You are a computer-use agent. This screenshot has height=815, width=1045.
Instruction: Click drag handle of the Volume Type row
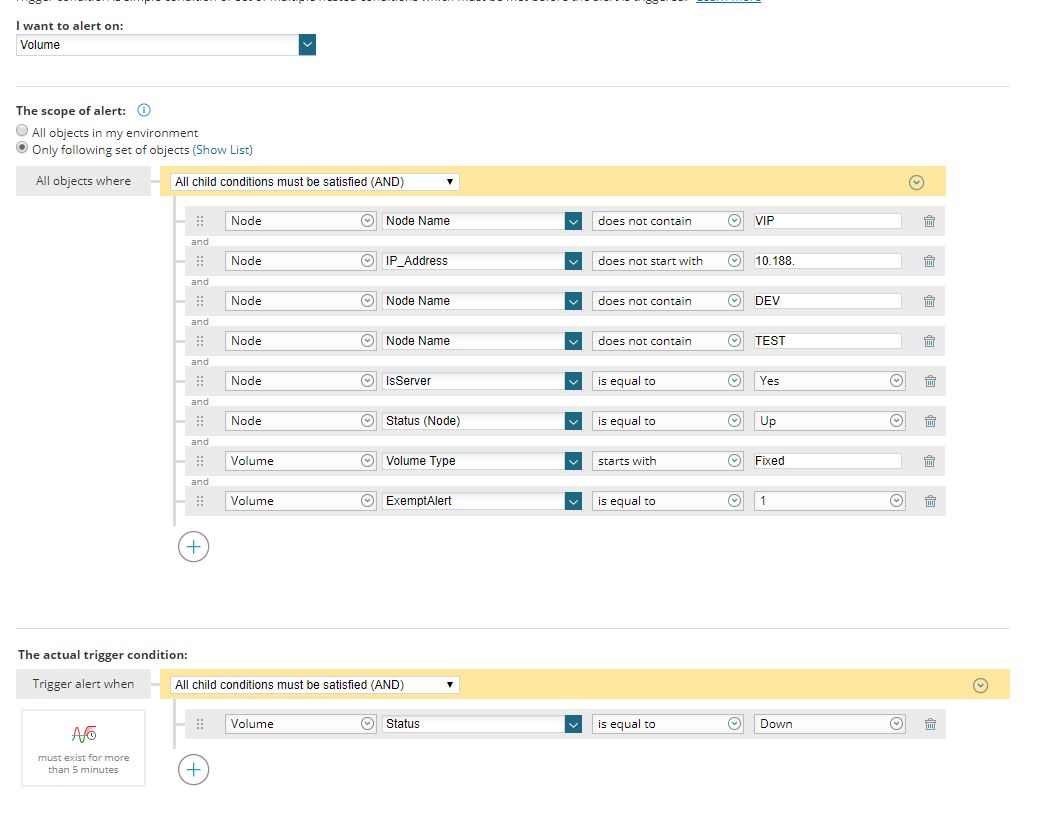tap(200, 461)
